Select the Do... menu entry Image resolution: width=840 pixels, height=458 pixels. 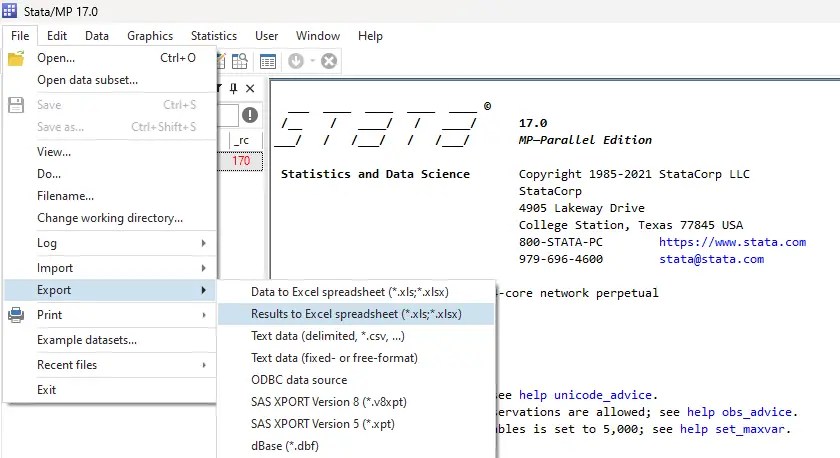click(110, 174)
